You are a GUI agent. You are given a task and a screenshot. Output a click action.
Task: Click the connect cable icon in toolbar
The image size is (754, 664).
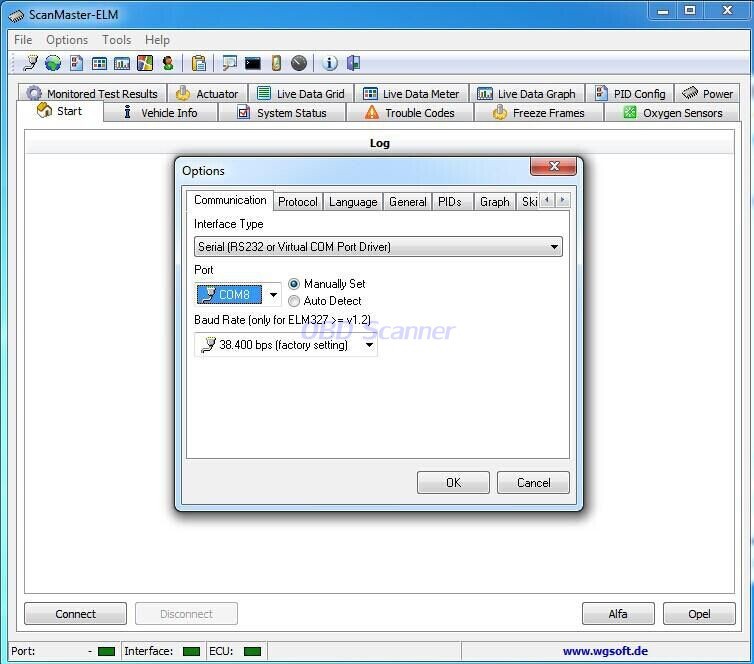30,63
